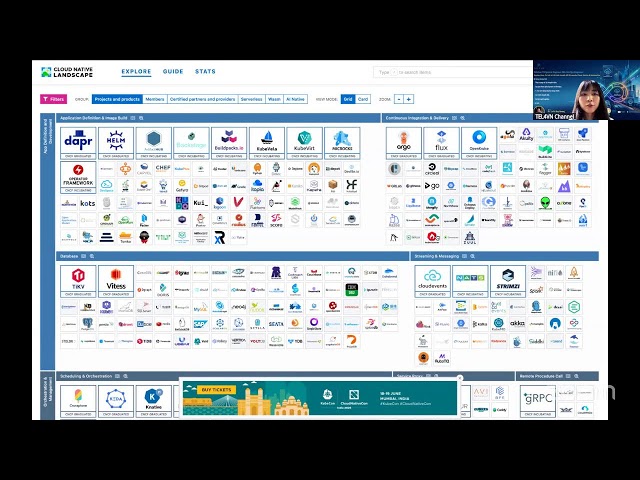
Task: Click the Tanka logo tile
Action: tap(125, 237)
